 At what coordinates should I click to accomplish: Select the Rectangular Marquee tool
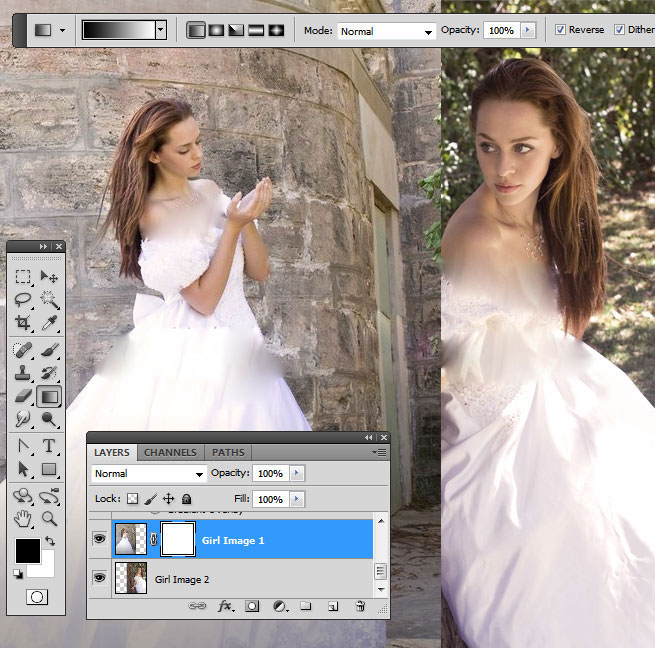23,277
